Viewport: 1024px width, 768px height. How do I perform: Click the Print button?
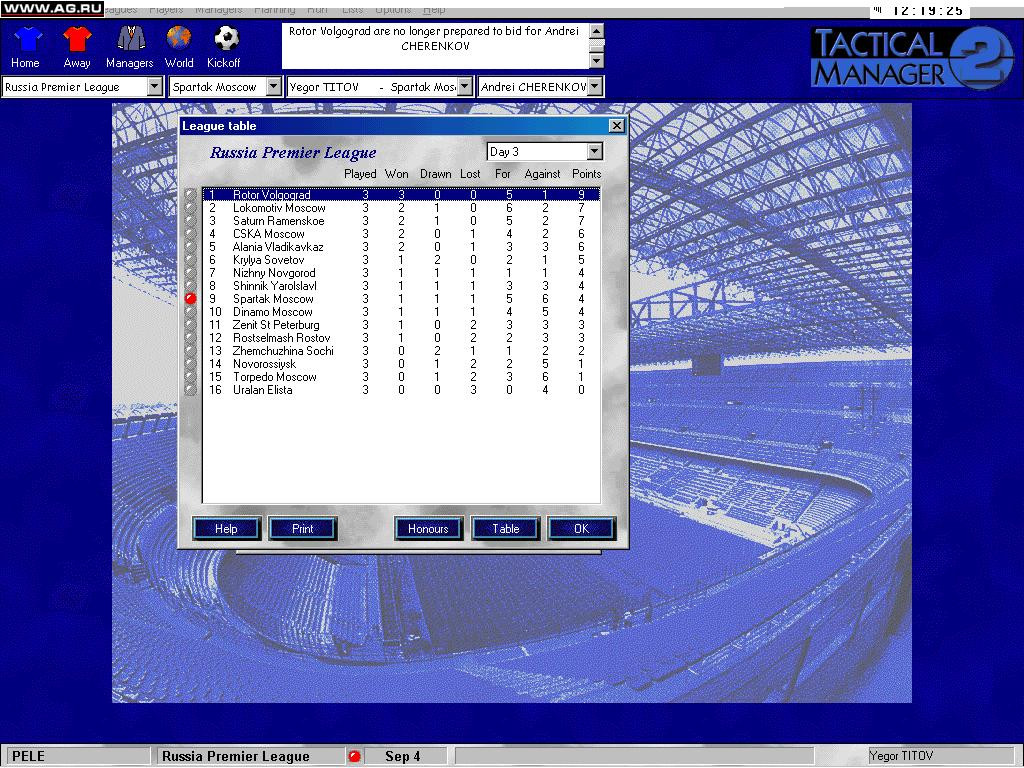pos(302,528)
